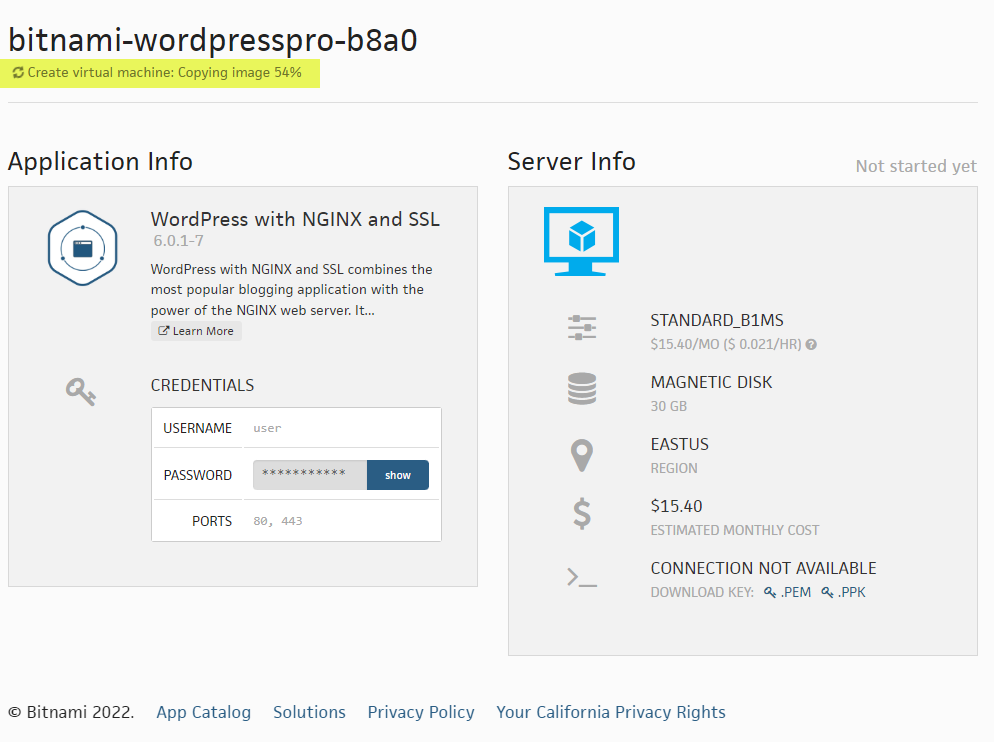Click the EASTUS region map pin icon
Screen dimensions: 994x742
[x=582, y=453]
